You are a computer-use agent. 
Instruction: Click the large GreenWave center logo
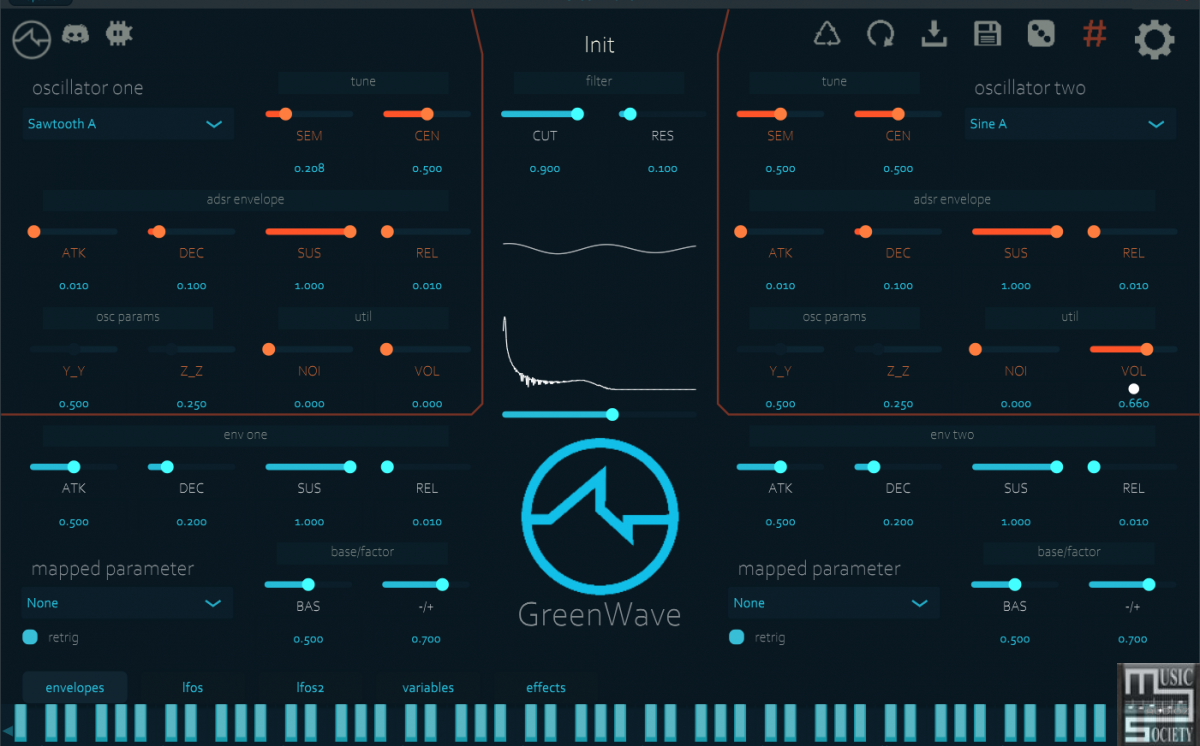(x=600, y=516)
